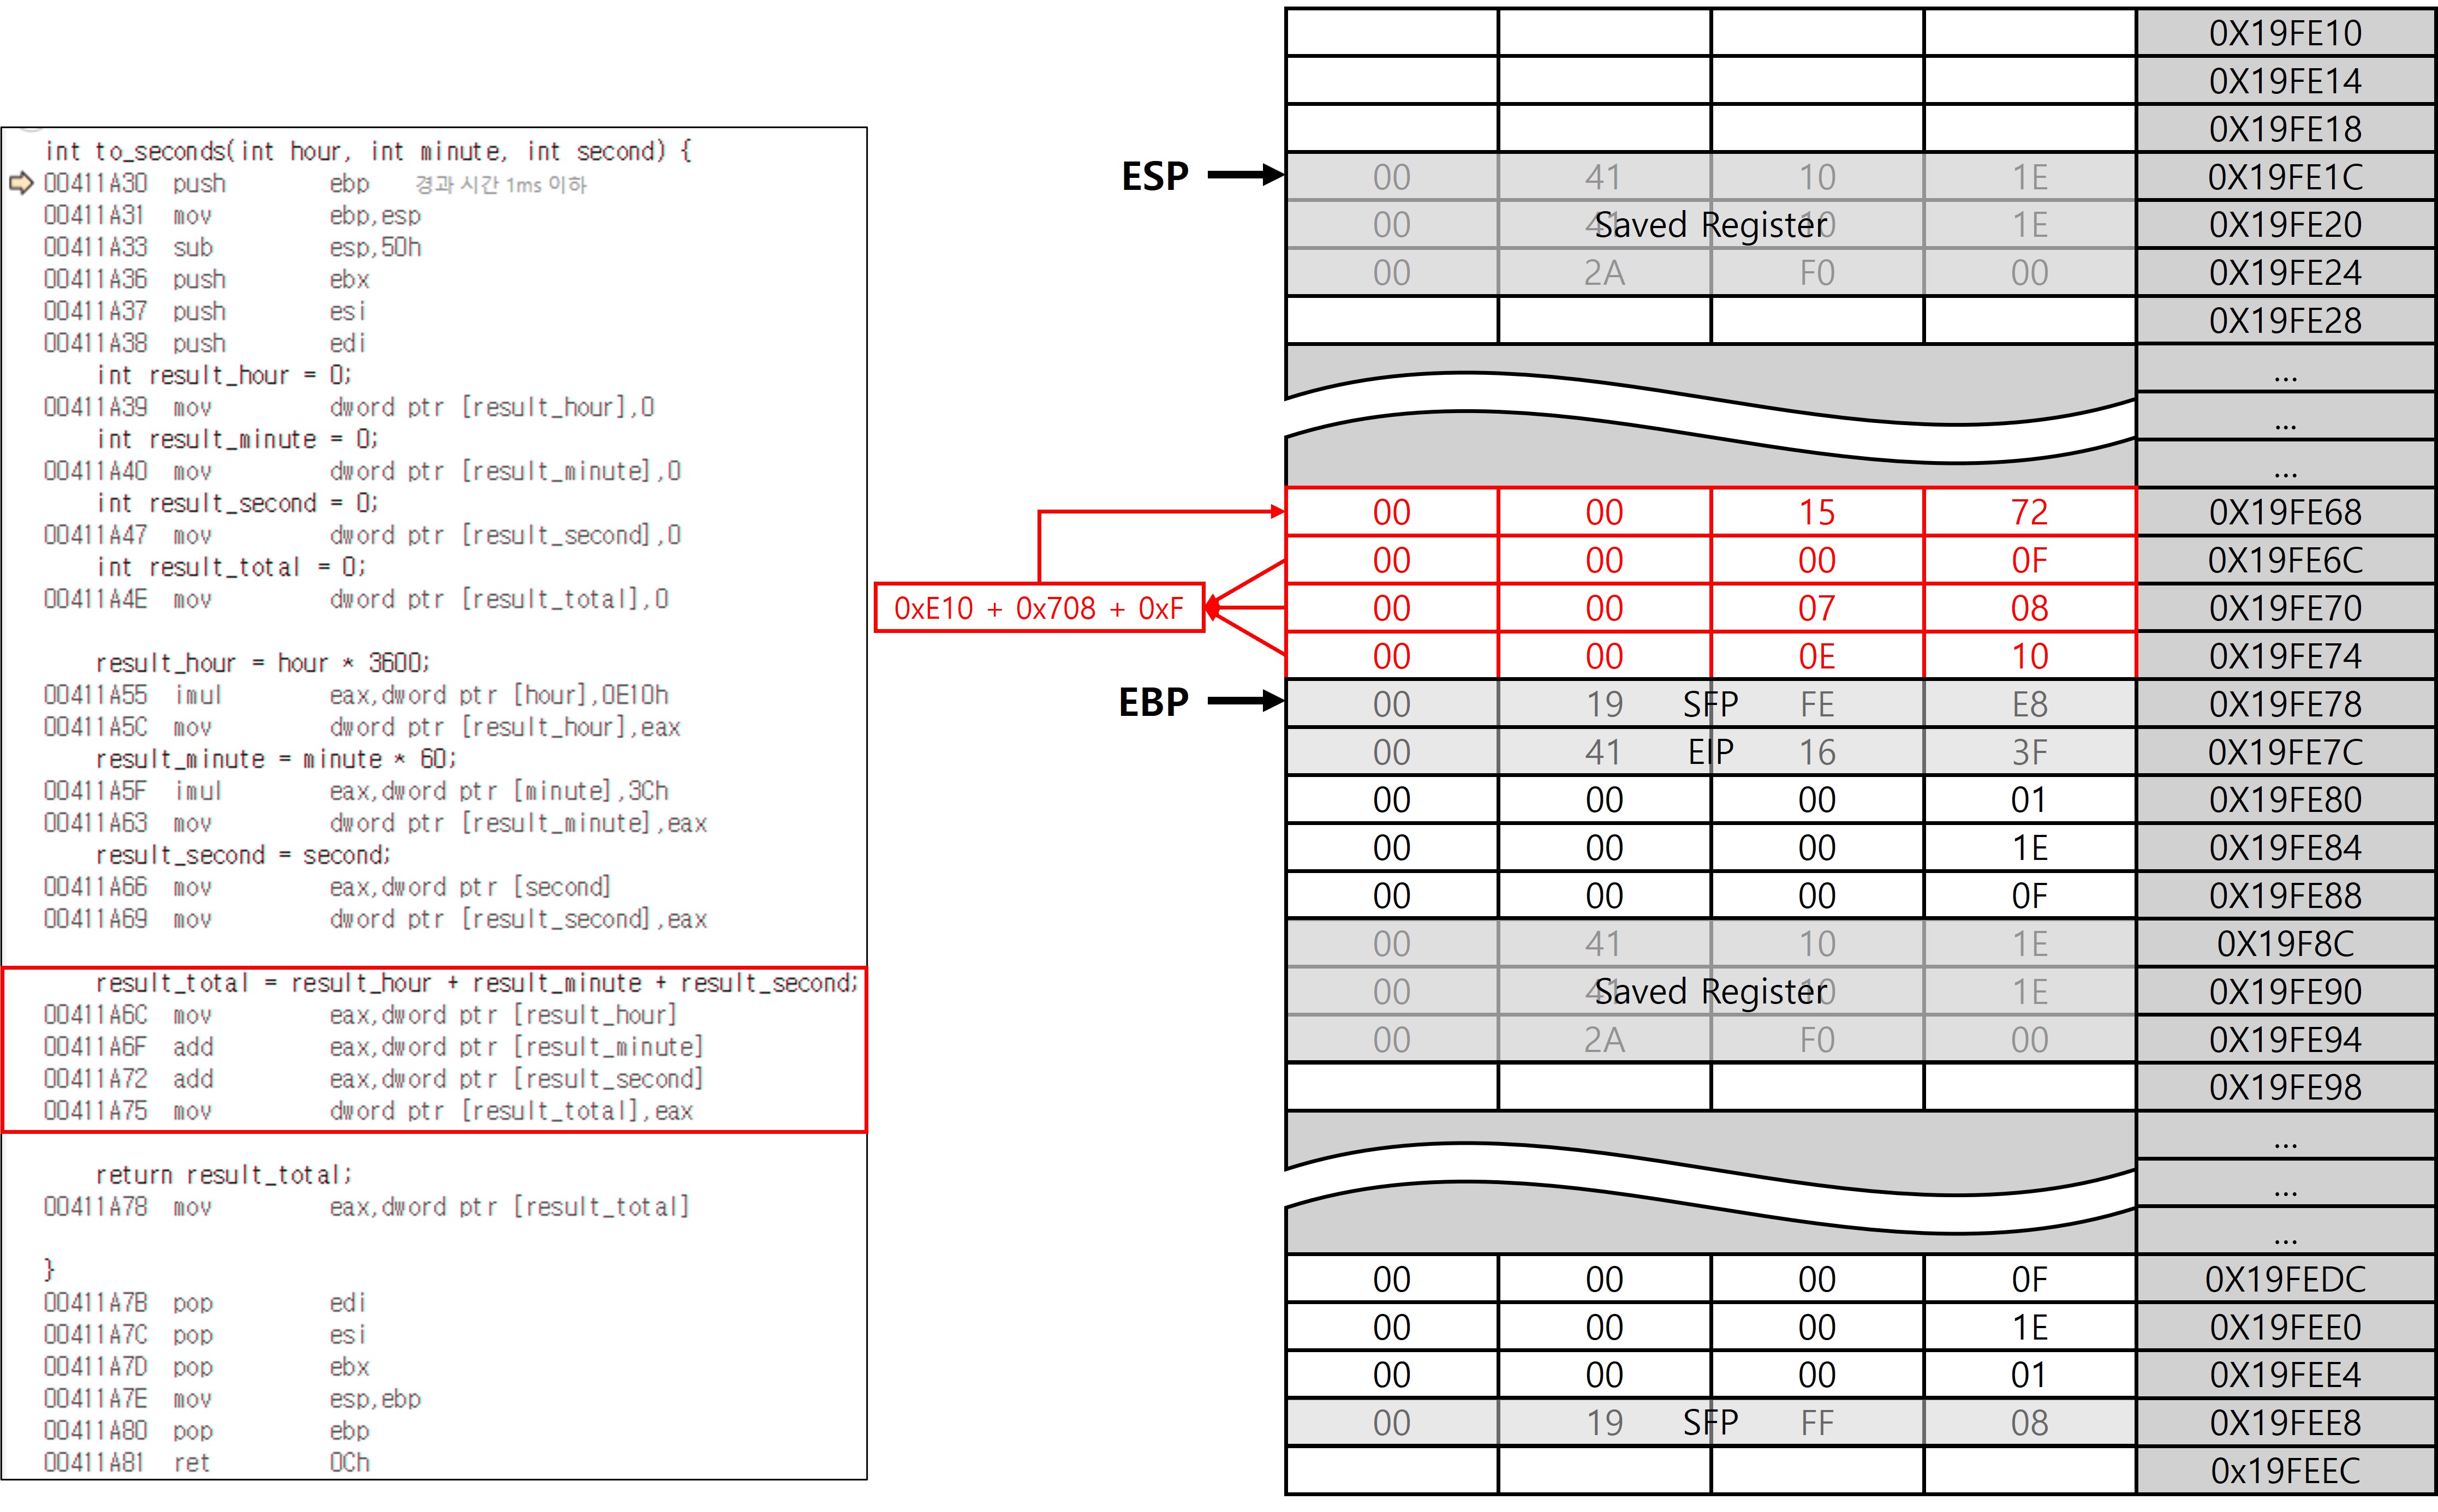Click the yellow current-instruction arrow icon
The width and height of the screenshot is (2438, 1512).
[x=20, y=183]
